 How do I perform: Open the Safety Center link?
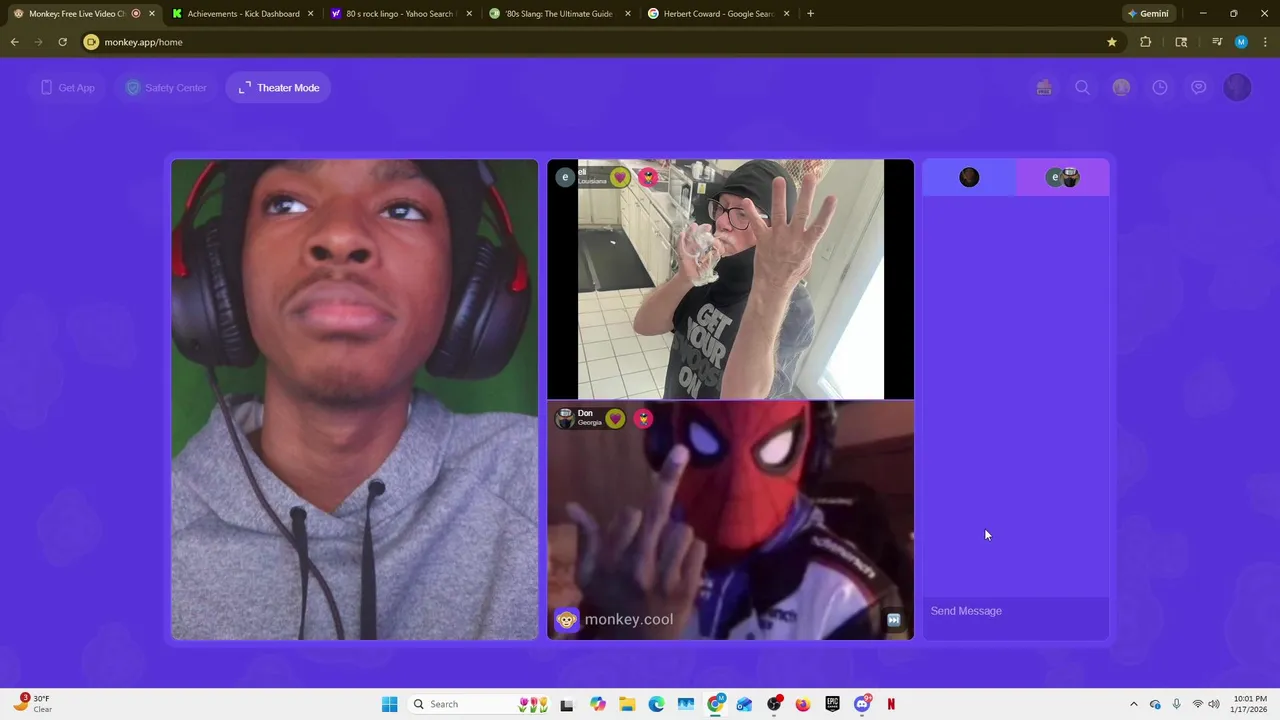(x=166, y=88)
